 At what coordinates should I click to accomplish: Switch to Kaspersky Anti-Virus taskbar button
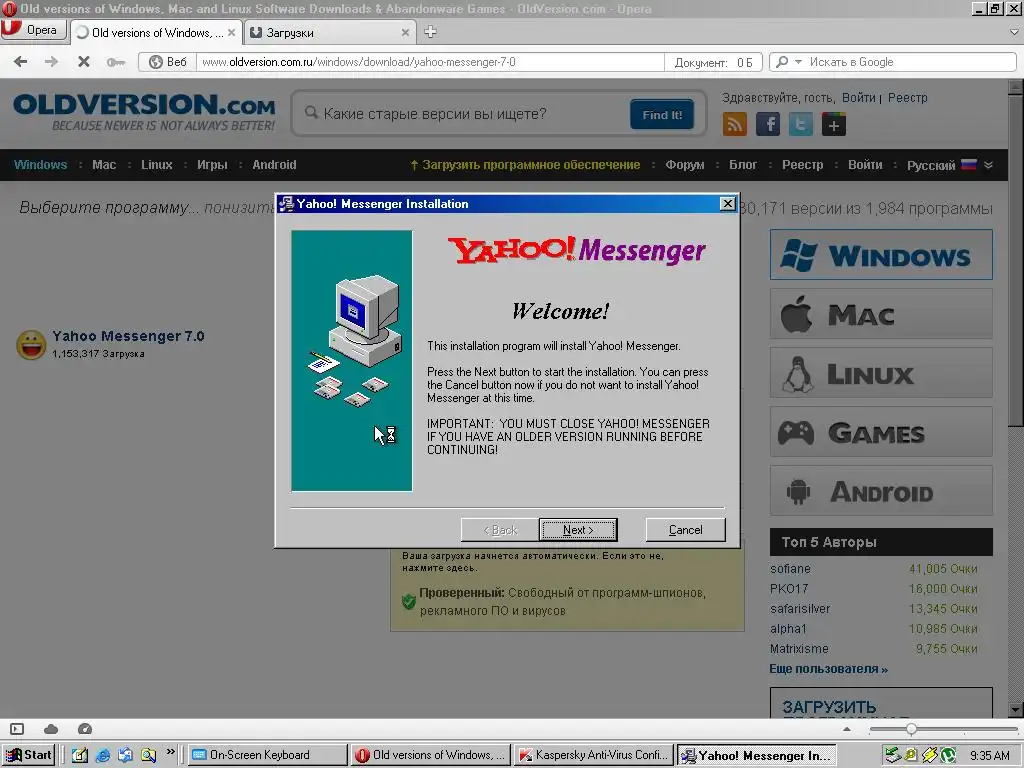[594, 755]
